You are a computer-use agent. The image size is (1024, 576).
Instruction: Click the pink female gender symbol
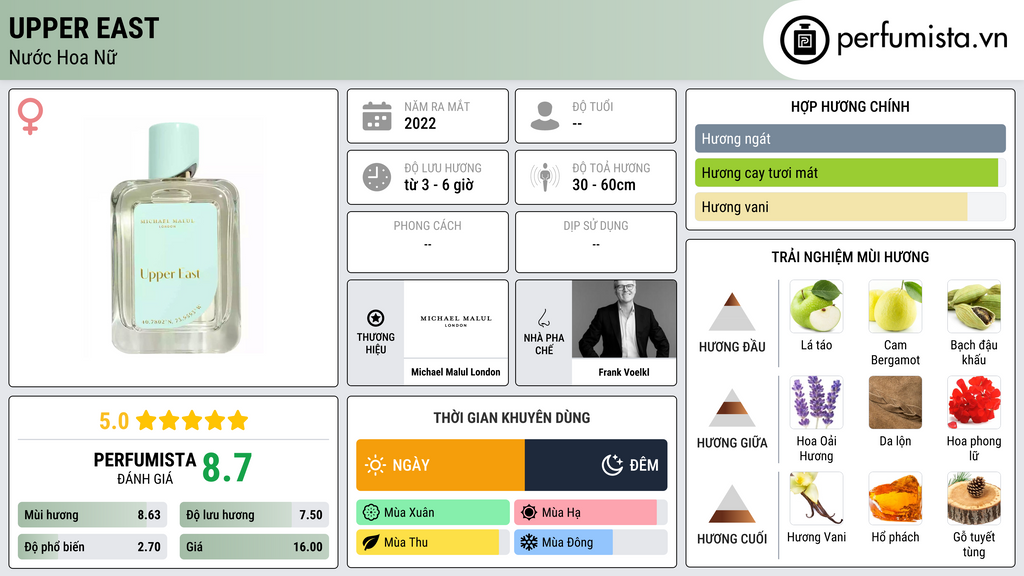tap(30, 116)
